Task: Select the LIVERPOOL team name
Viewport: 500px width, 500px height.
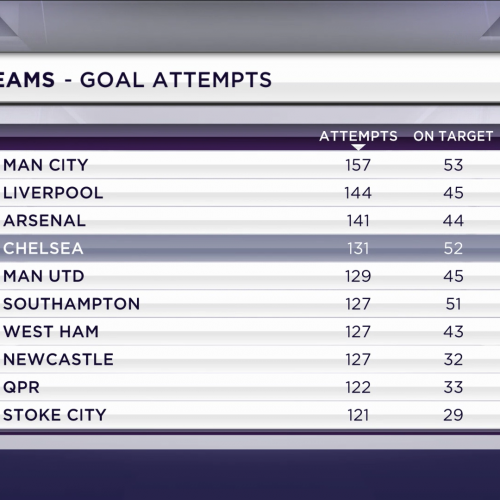Action: click(53, 193)
